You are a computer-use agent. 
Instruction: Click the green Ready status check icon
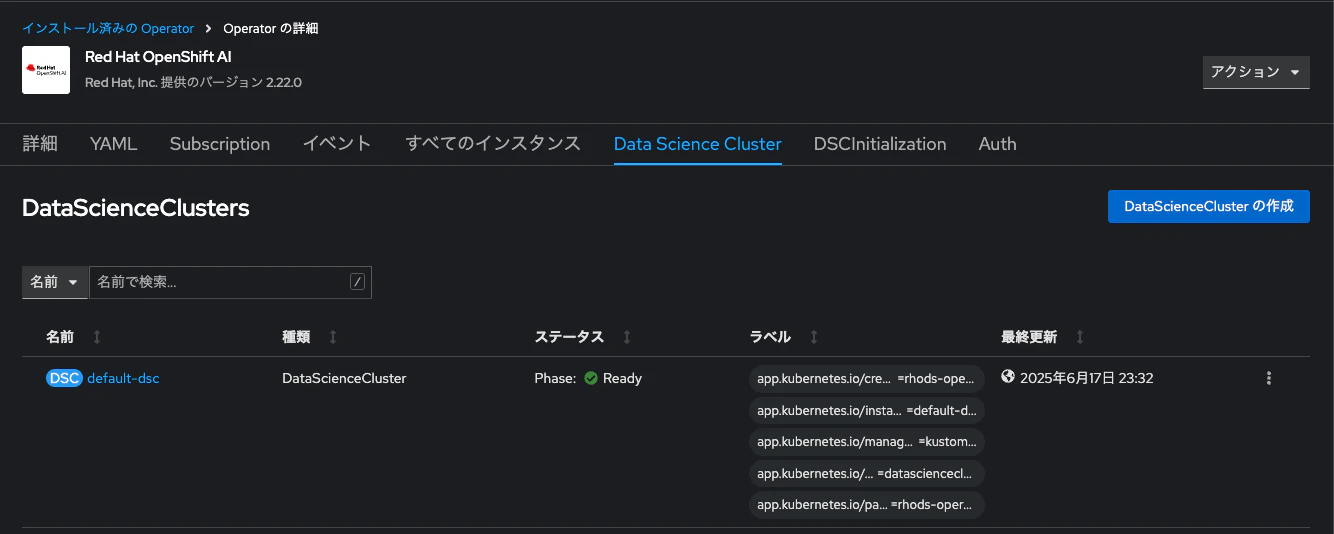click(x=591, y=378)
